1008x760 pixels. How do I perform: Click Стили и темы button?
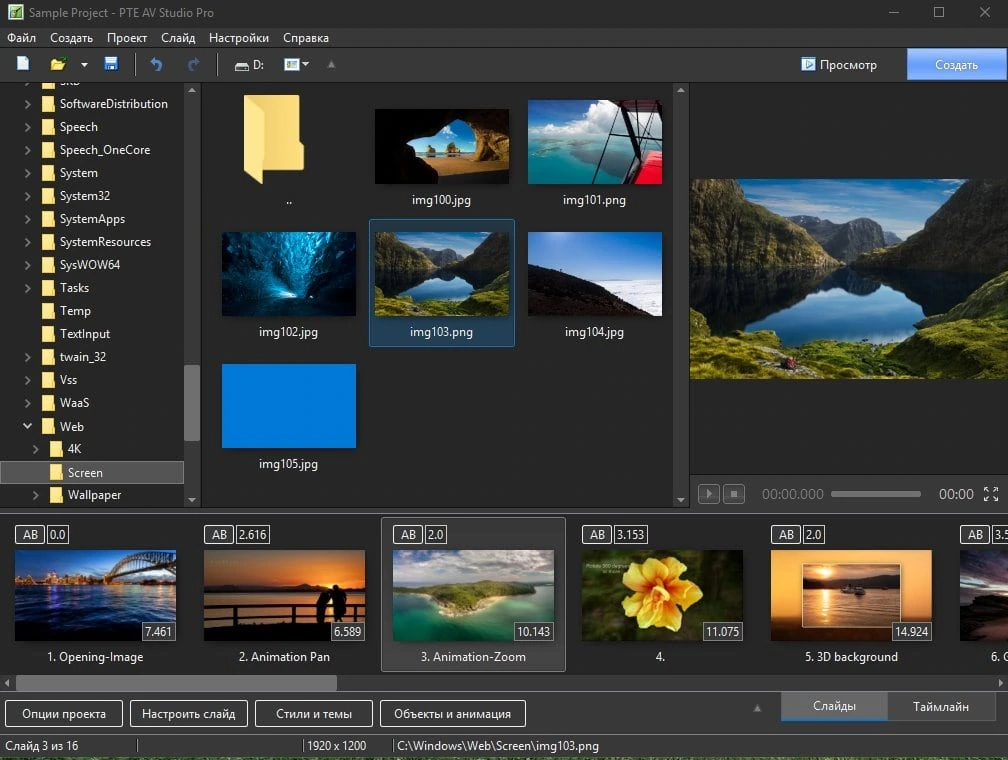(x=314, y=714)
